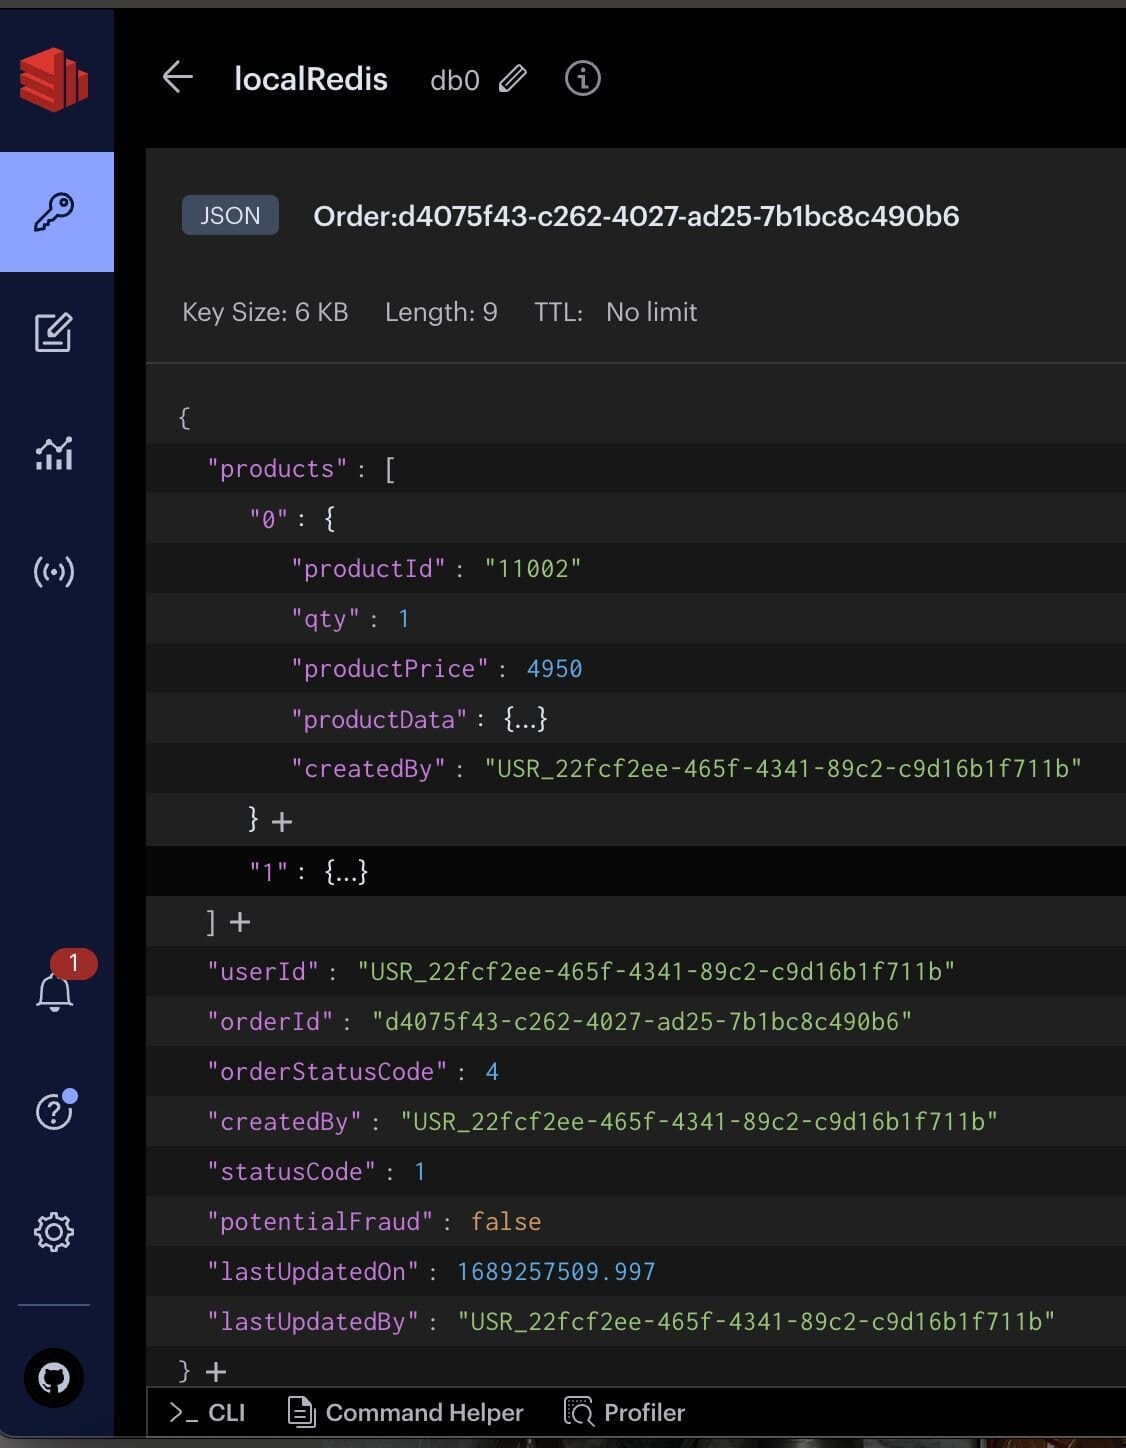Open the GitHub repository icon

tap(52, 1377)
